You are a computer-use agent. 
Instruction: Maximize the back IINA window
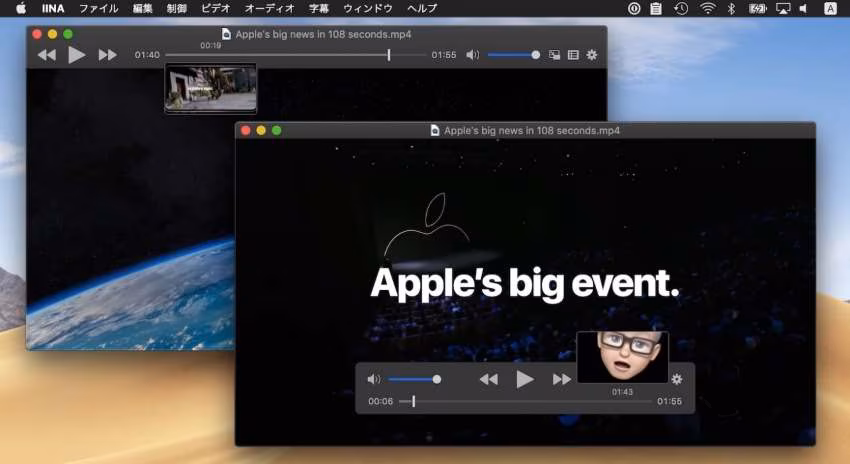click(68, 34)
